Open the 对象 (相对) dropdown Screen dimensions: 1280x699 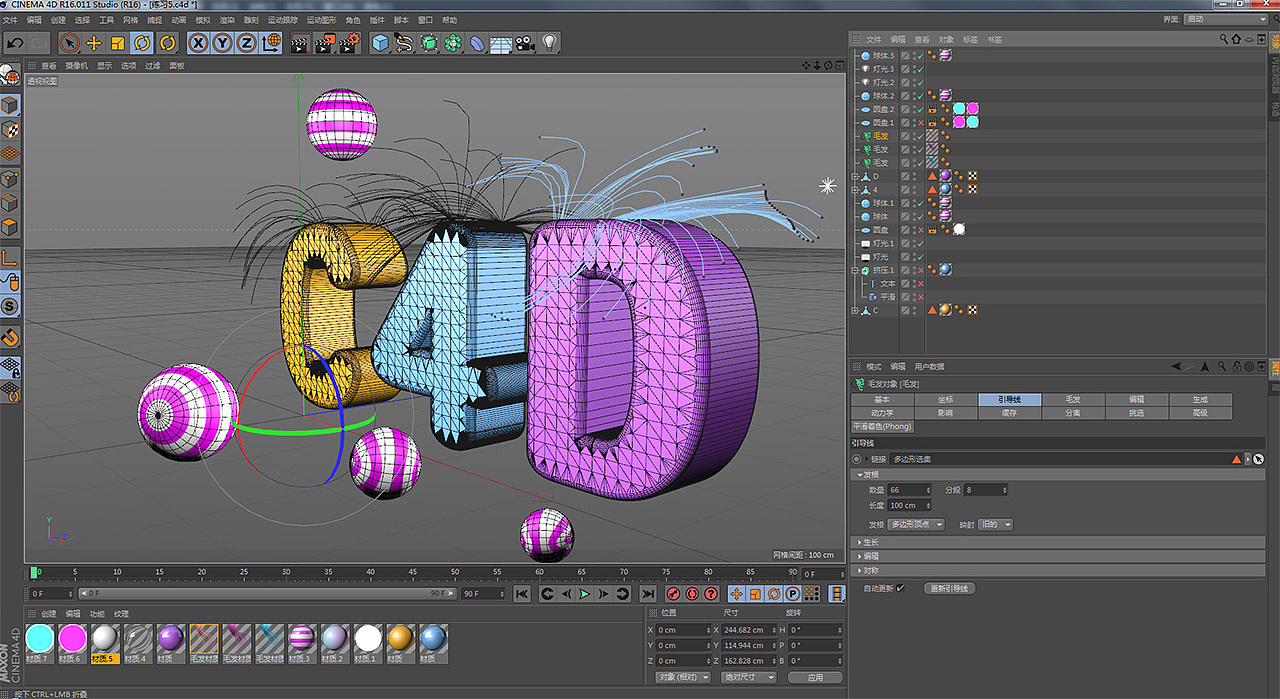(683, 677)
